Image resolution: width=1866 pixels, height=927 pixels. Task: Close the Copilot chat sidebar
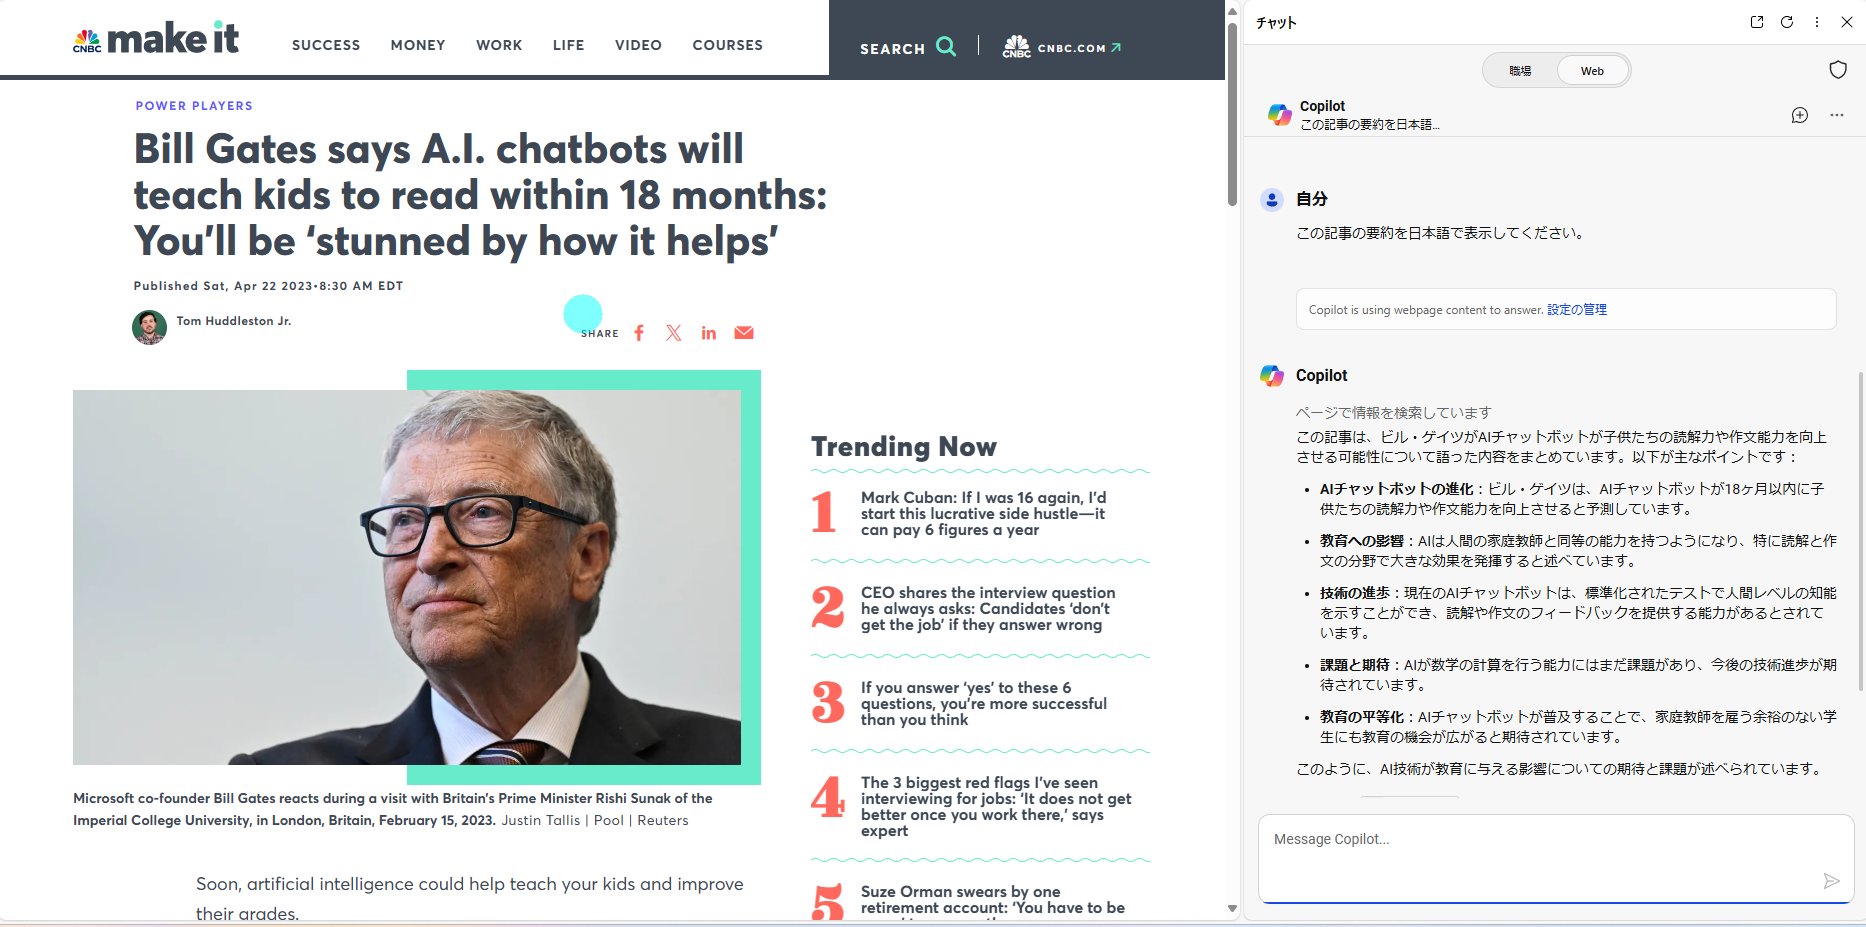coord(1847,22)
